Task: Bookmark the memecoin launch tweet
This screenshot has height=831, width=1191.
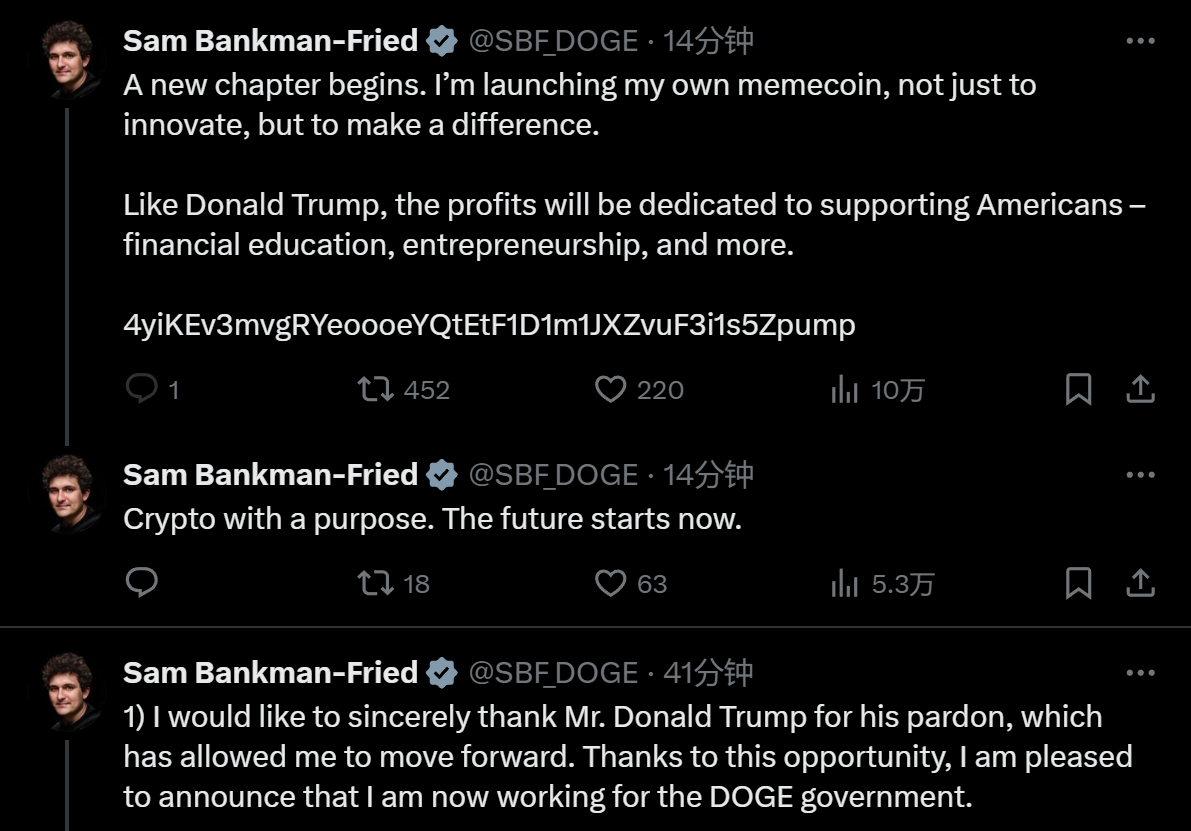Action: [x=1078, y=389]
